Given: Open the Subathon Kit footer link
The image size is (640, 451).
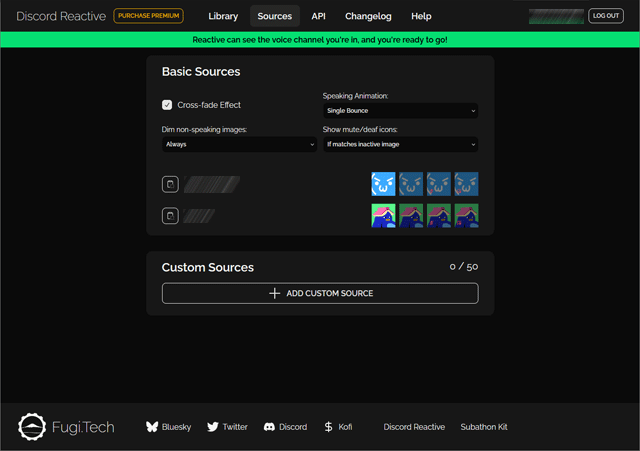Looking at the screenshot, I should 484,427.
